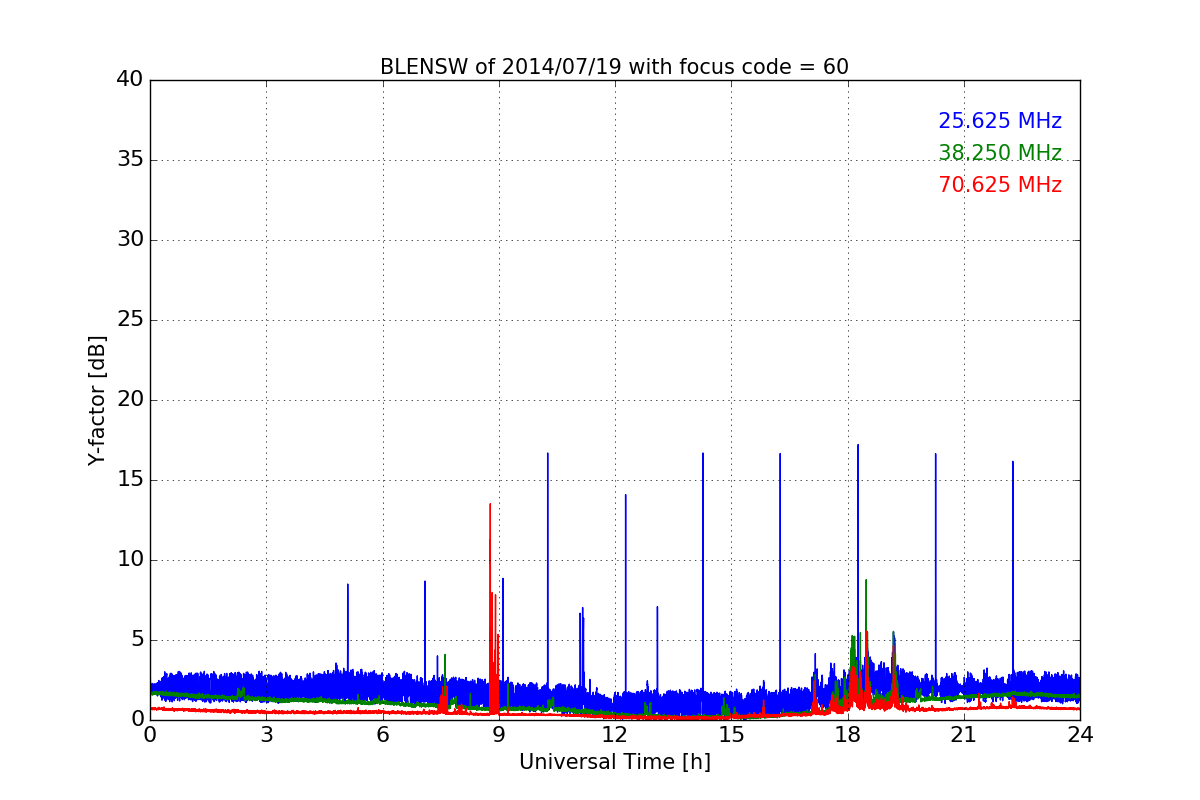Click the green spike peak after 18 h

tap(866, 581)
